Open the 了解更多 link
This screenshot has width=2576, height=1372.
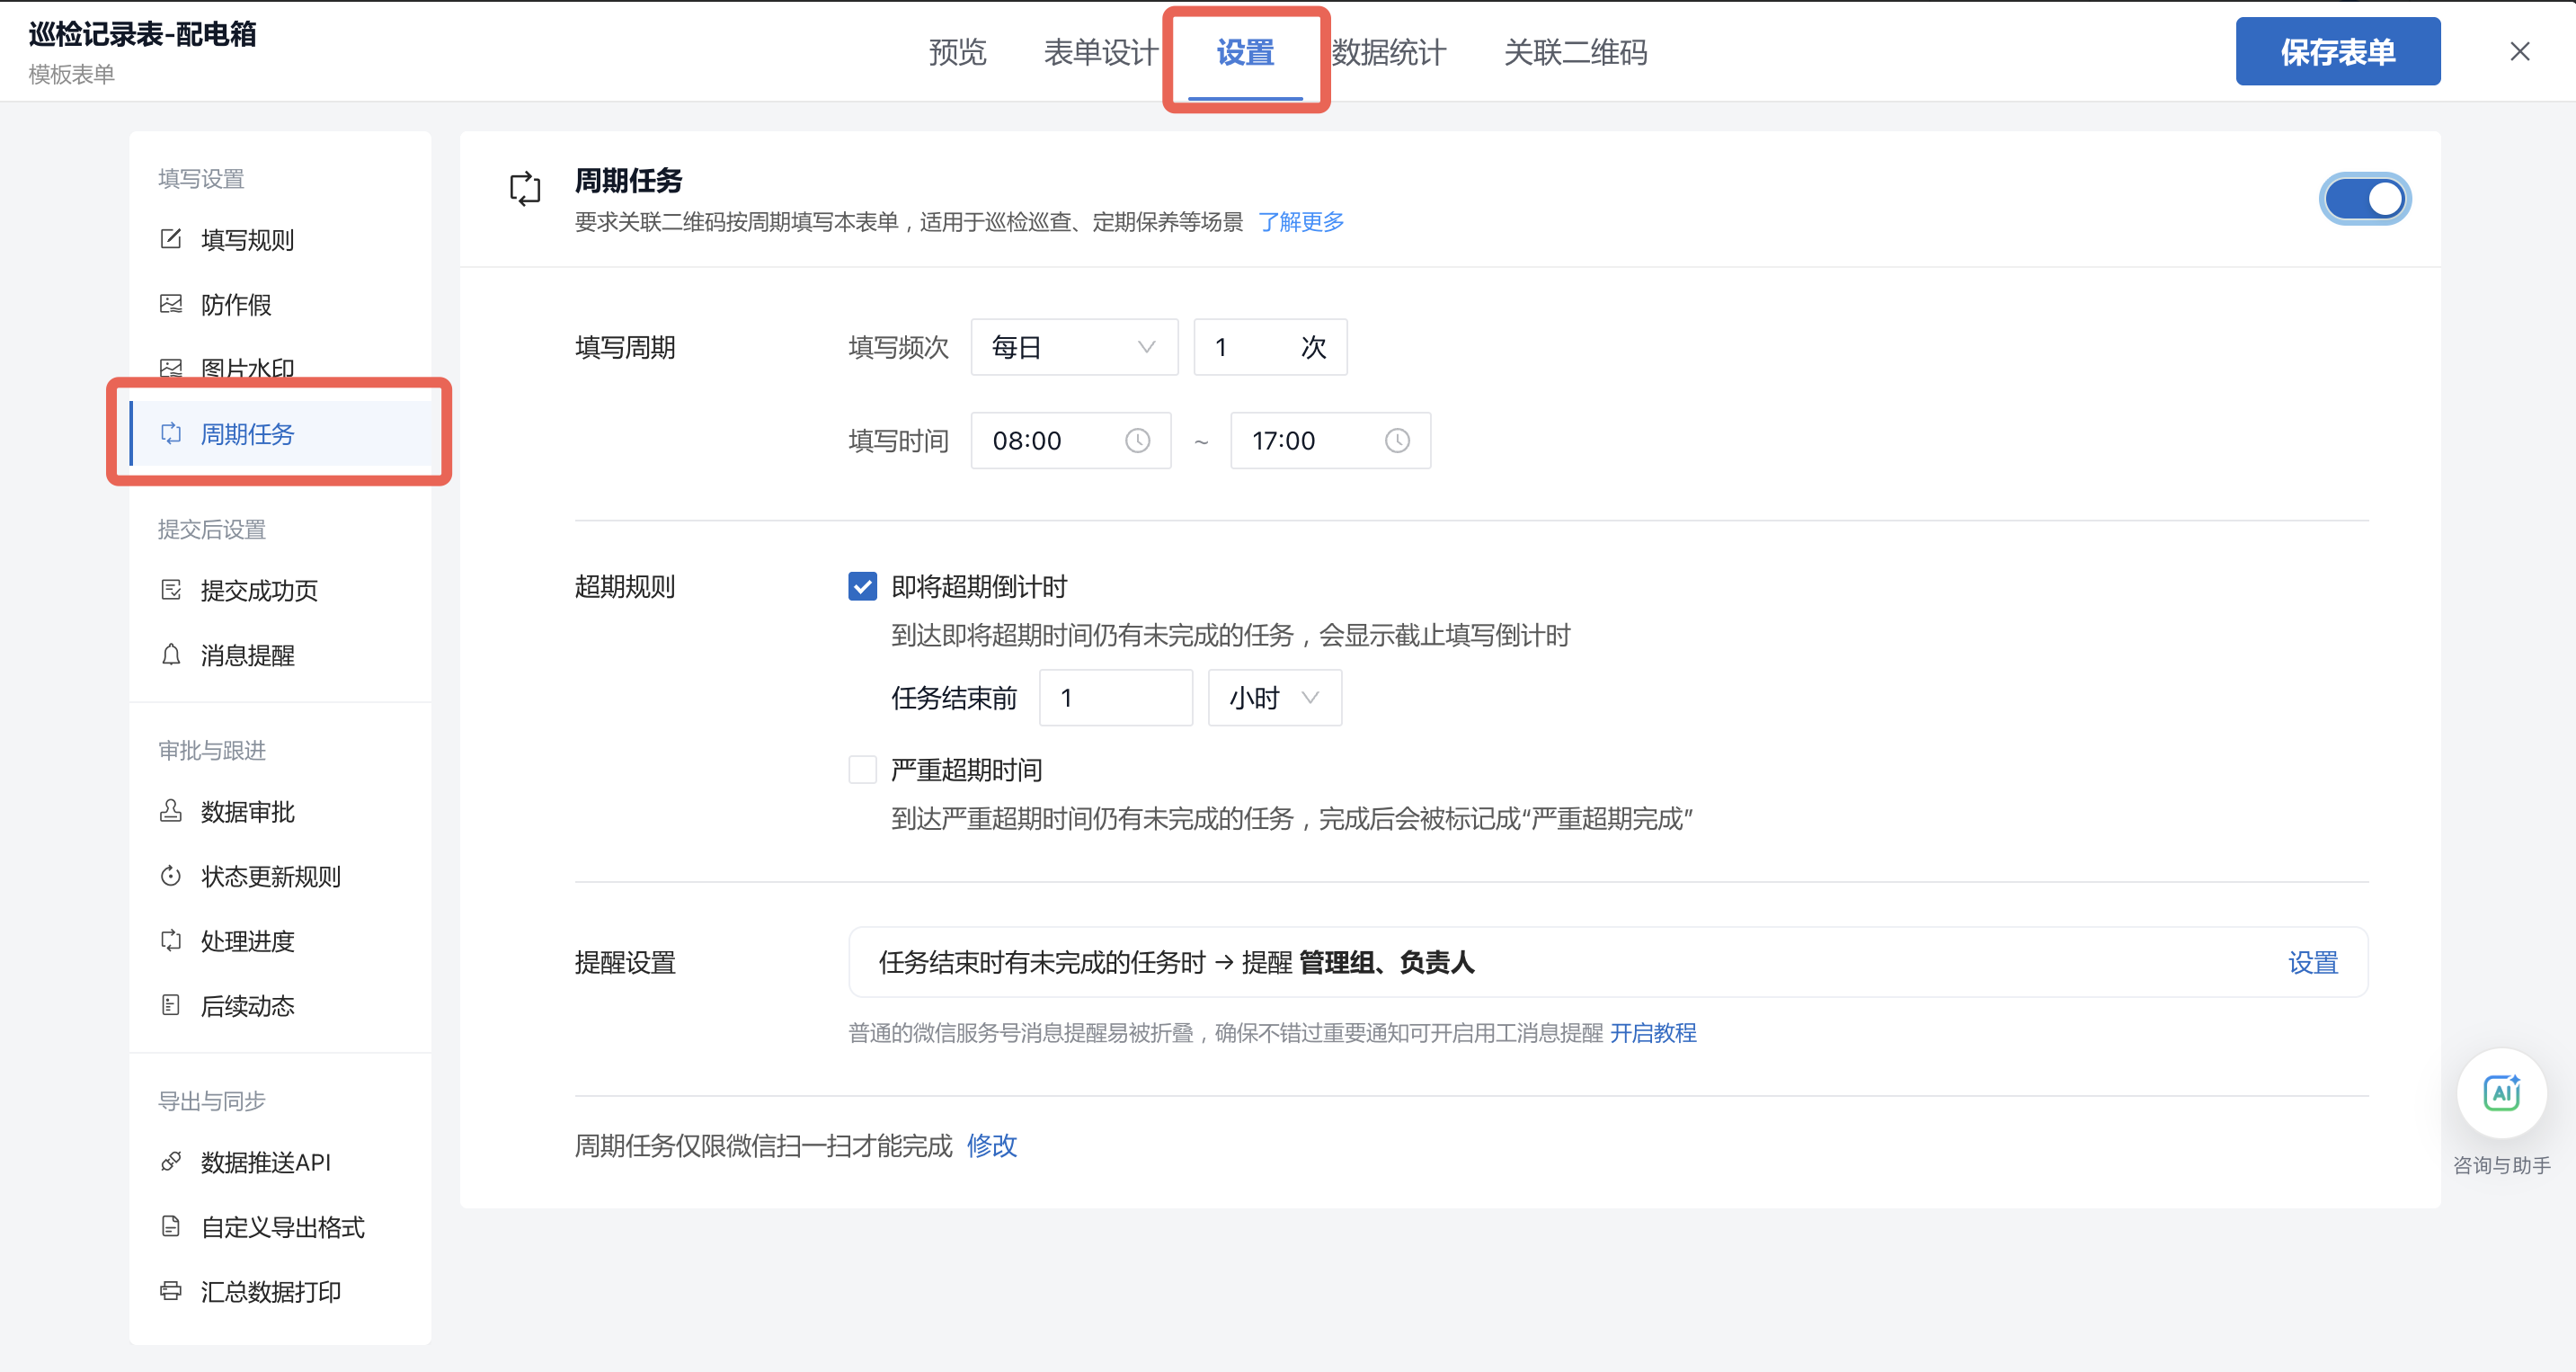(1300, 222)
